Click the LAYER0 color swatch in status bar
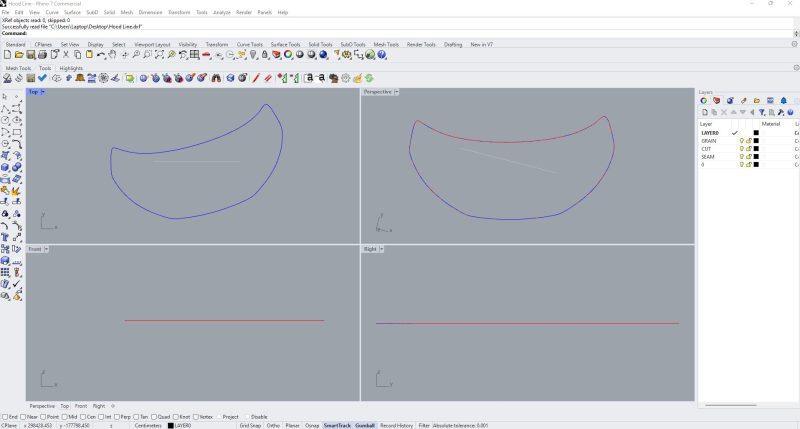The image size is (800, 429). [x=171, y=425]
